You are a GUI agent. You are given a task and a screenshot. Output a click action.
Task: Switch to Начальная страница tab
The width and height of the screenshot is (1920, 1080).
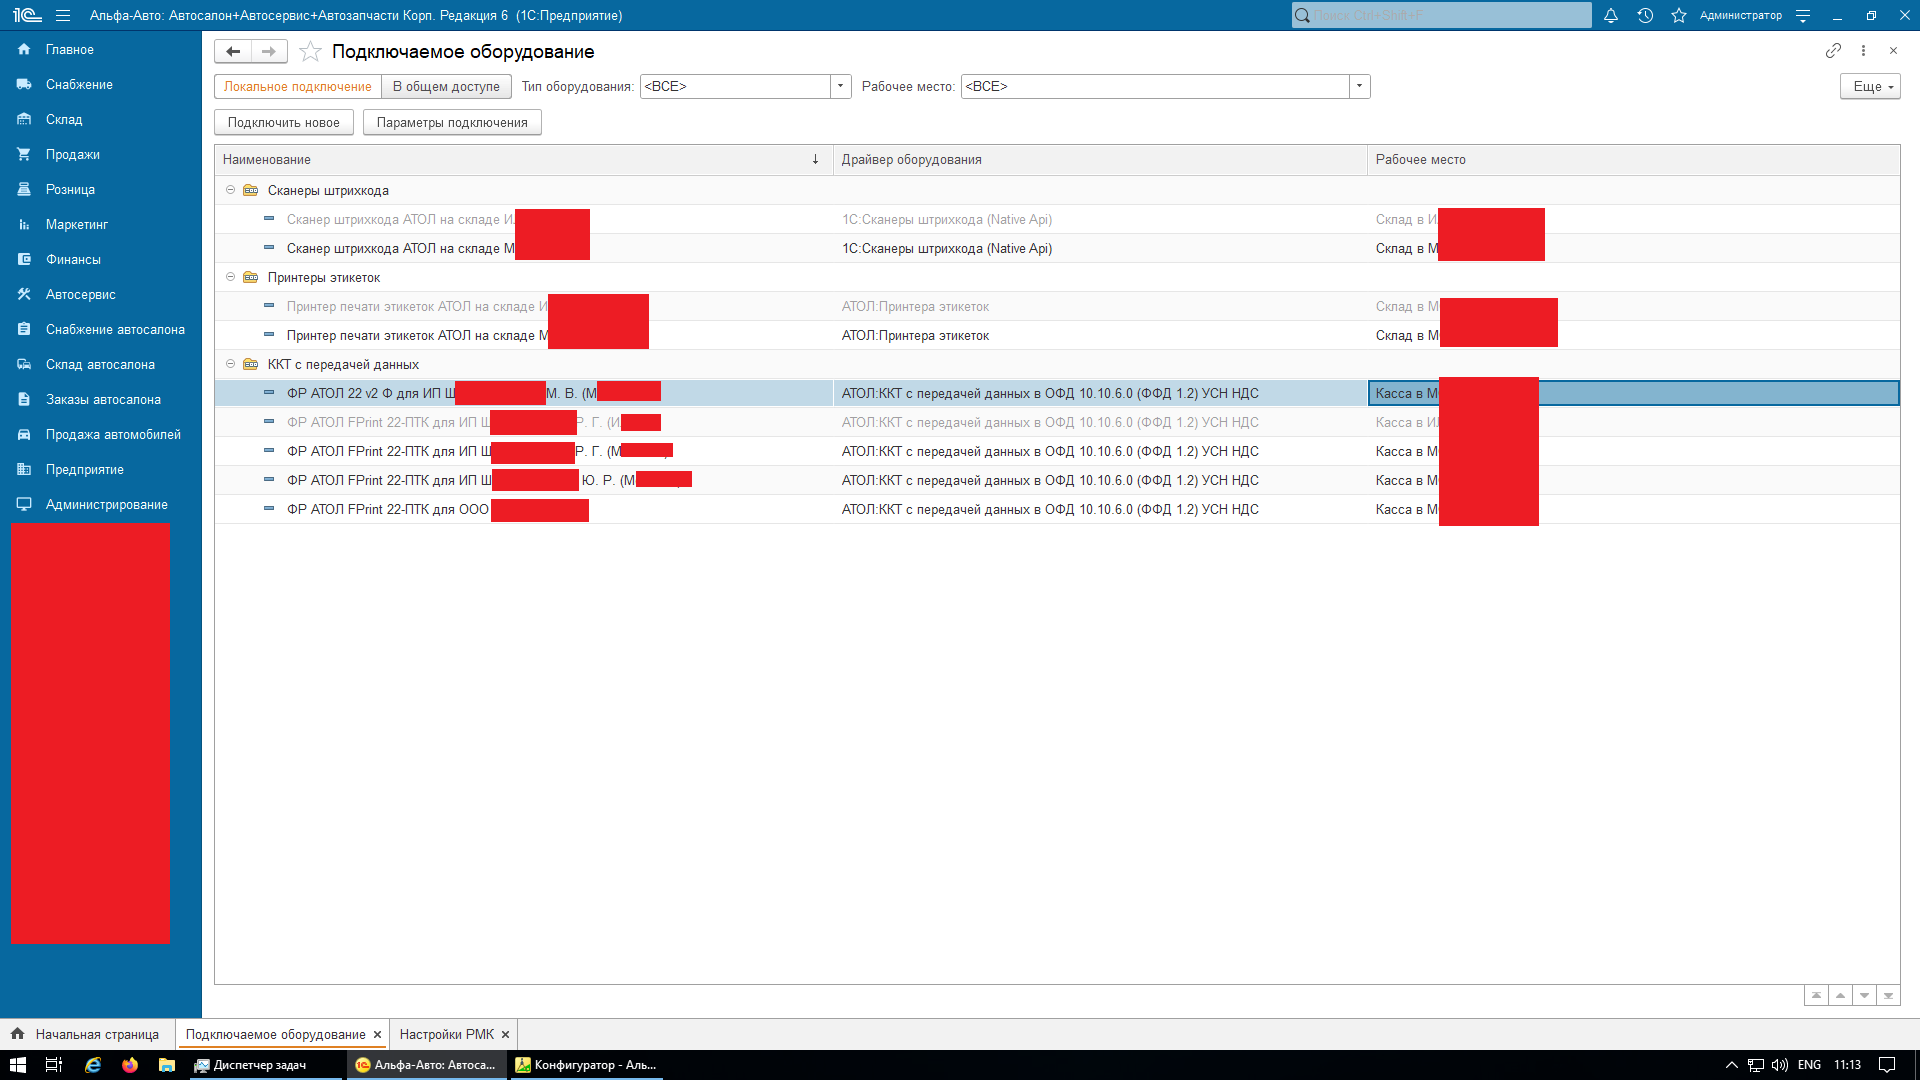[87, 1034]
